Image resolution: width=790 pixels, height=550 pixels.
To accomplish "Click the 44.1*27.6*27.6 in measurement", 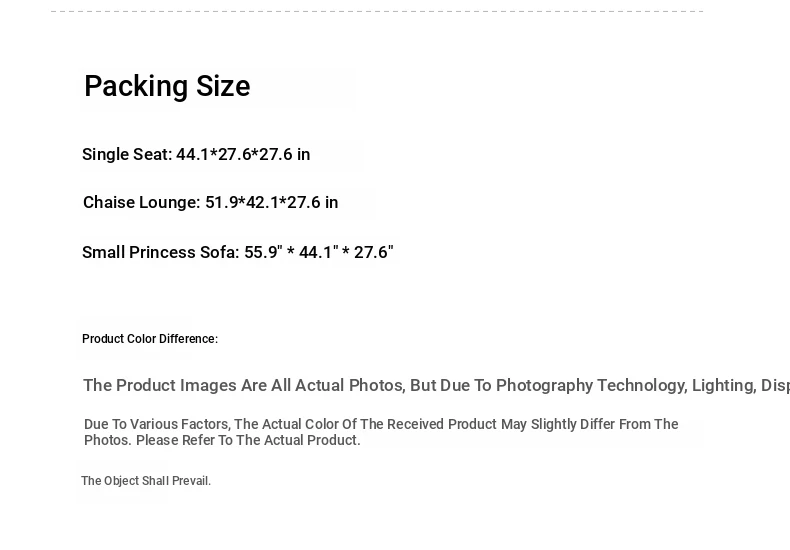I will pyautogui.click(x=243, y=155).
